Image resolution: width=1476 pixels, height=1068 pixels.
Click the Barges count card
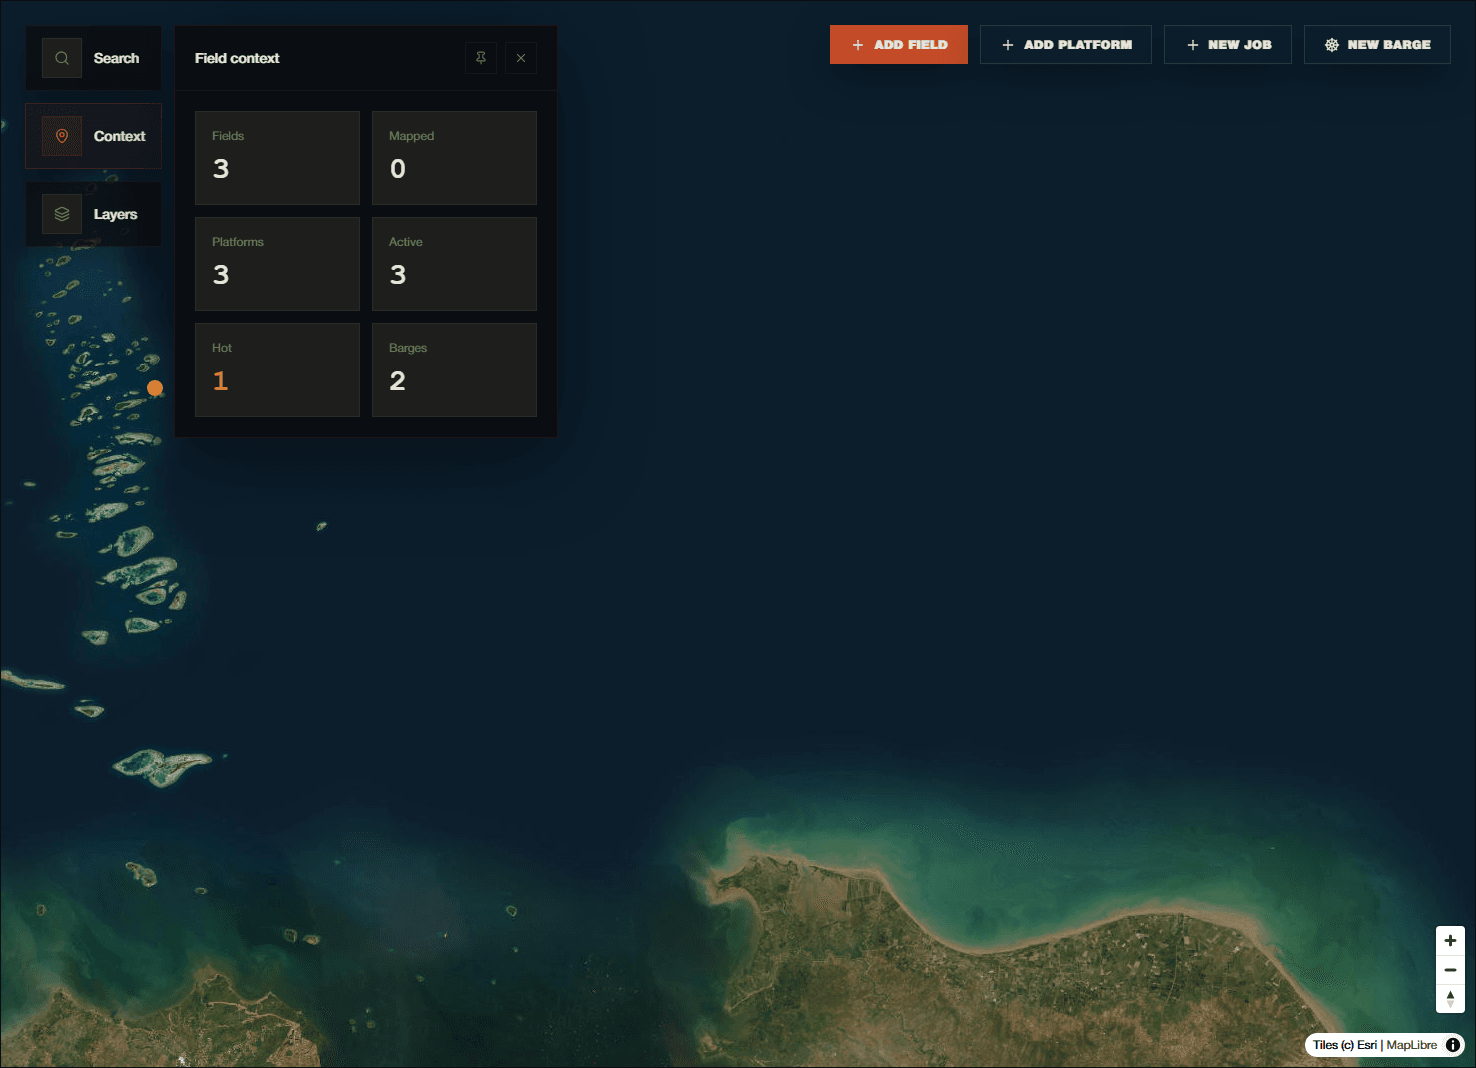coord(454,369)
